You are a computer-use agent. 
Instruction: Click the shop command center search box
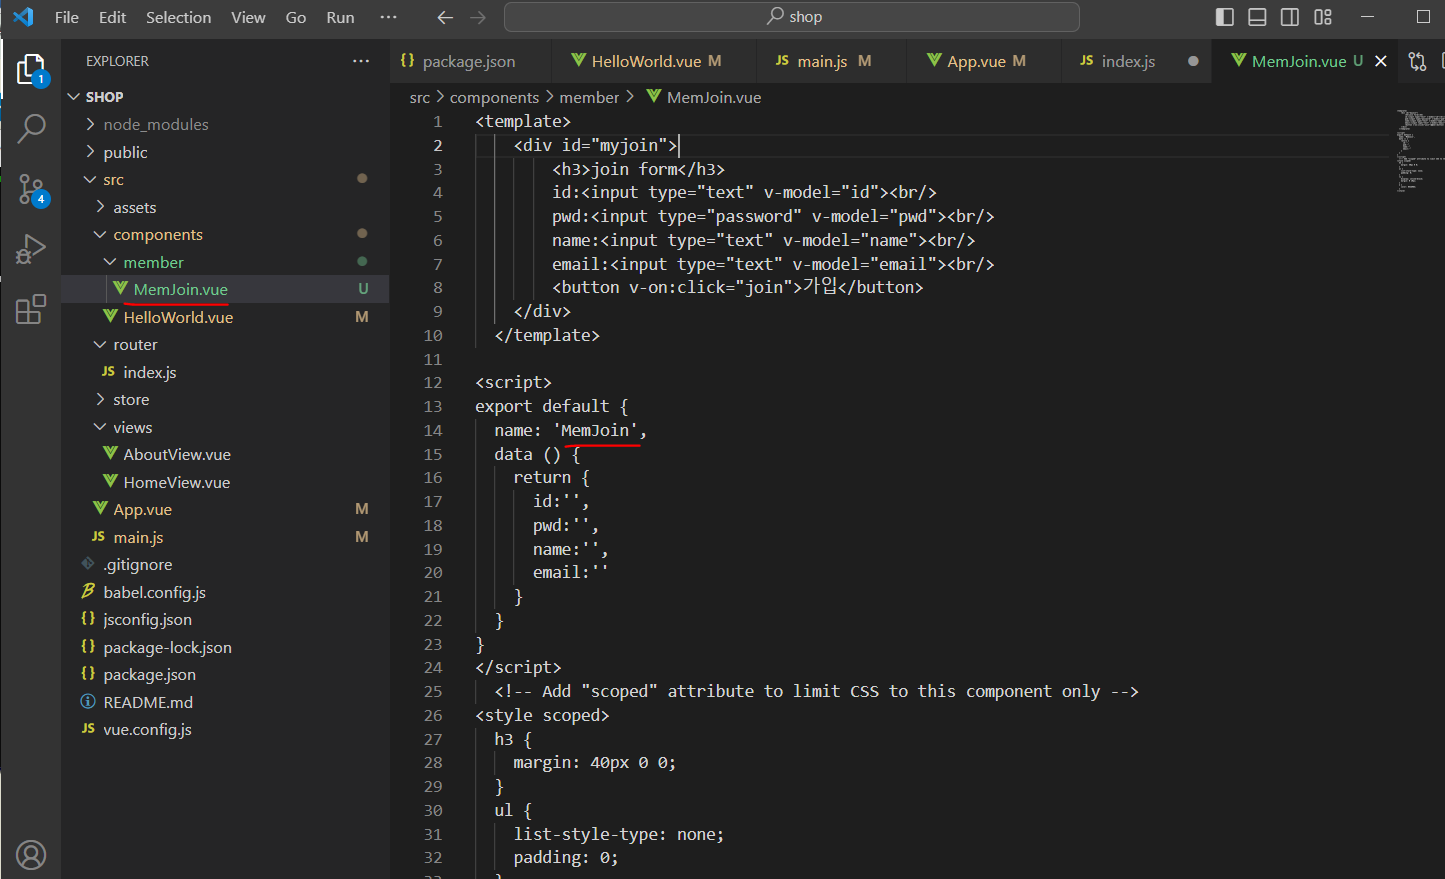tap(792, 17)
